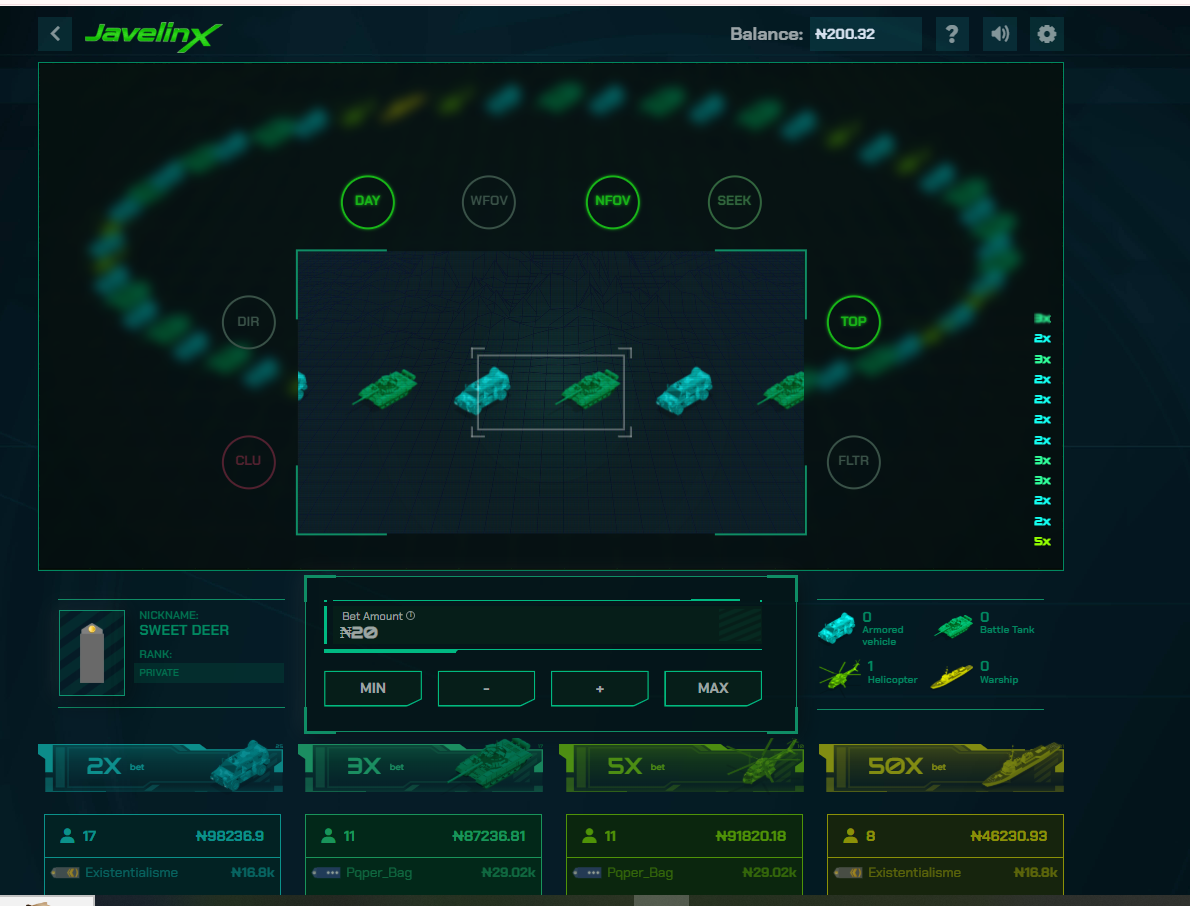The width and height of the screenshot is (1190, 906).
Task: Mute the game sound speaker icon
Action: [x=999, y=34]
